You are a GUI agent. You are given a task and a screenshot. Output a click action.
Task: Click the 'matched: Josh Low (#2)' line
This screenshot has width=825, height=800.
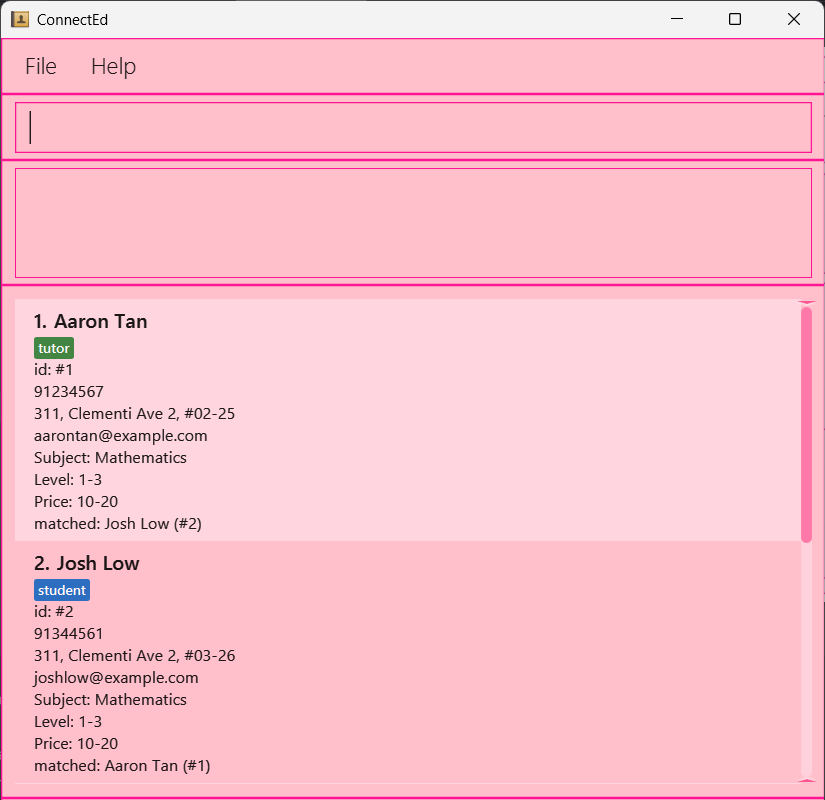pyautogui.click(x=118, y=524)
